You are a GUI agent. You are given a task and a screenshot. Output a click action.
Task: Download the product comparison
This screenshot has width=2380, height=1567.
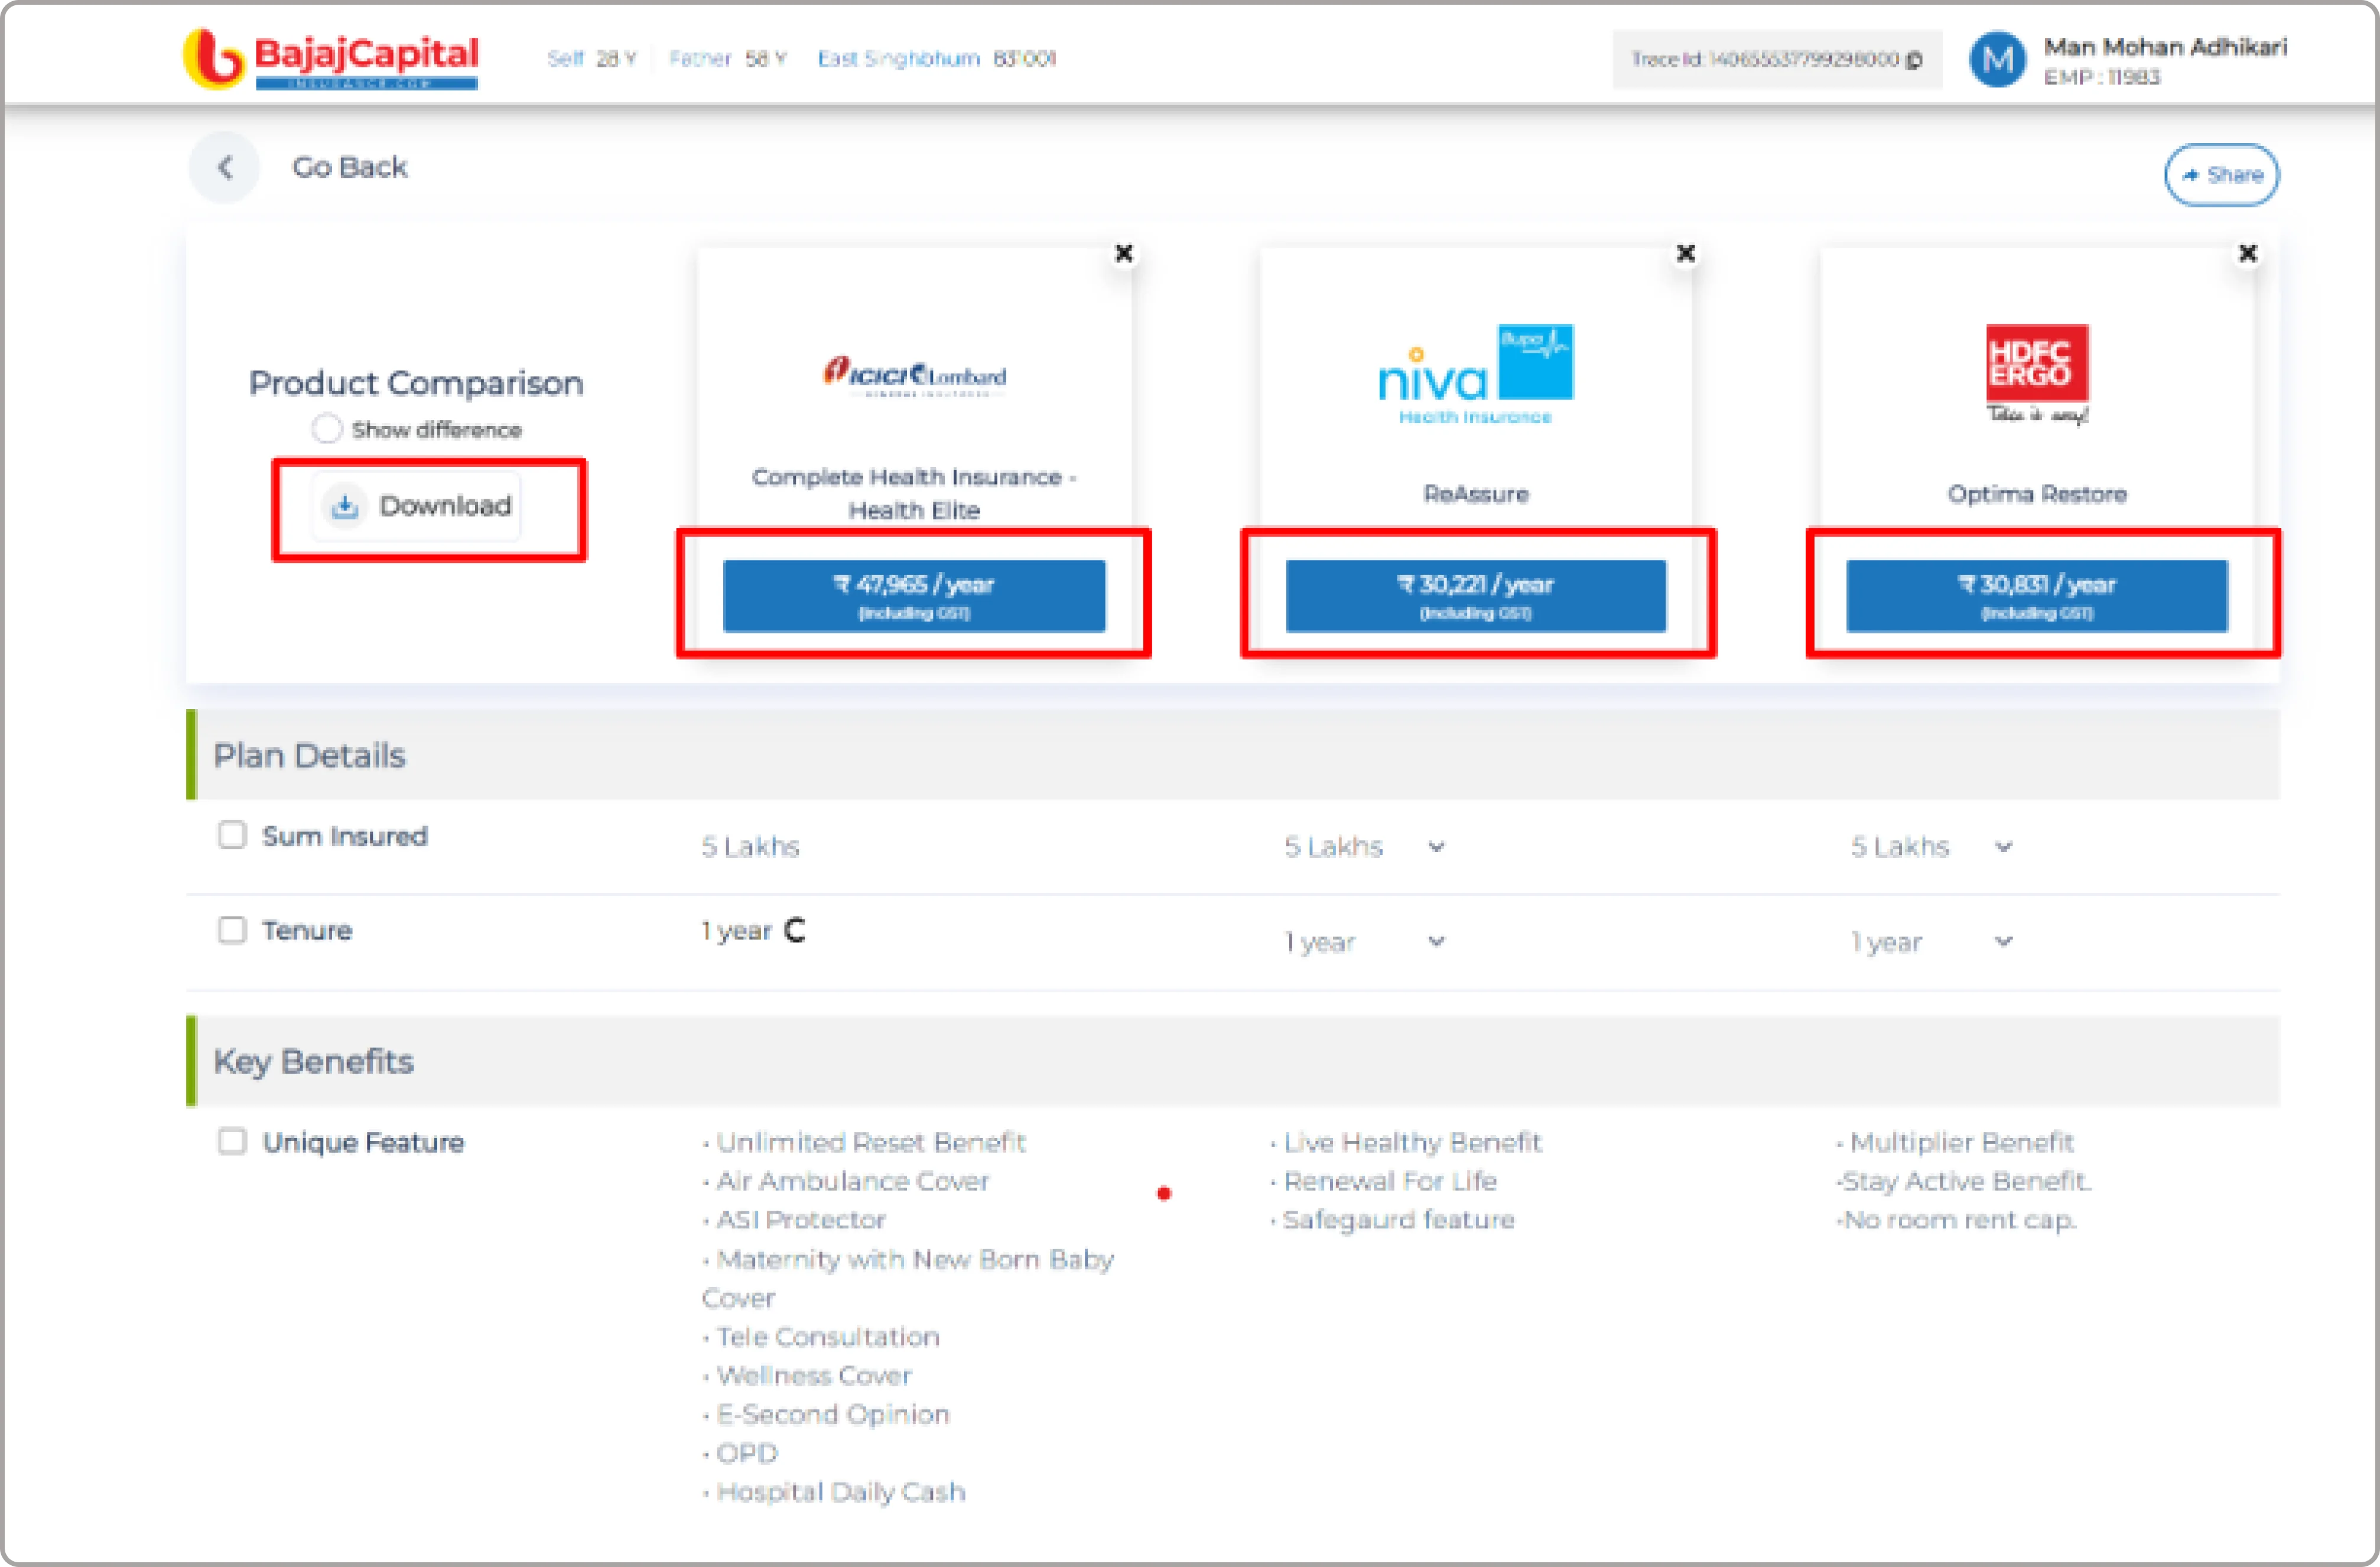click(416, 507)
